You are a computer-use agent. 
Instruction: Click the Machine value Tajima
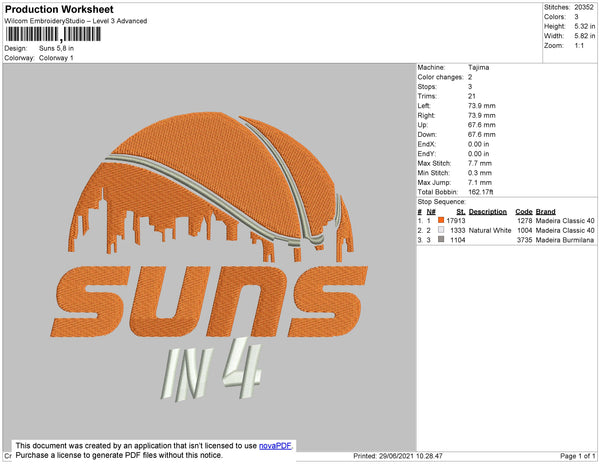click(x=479, y=68)
